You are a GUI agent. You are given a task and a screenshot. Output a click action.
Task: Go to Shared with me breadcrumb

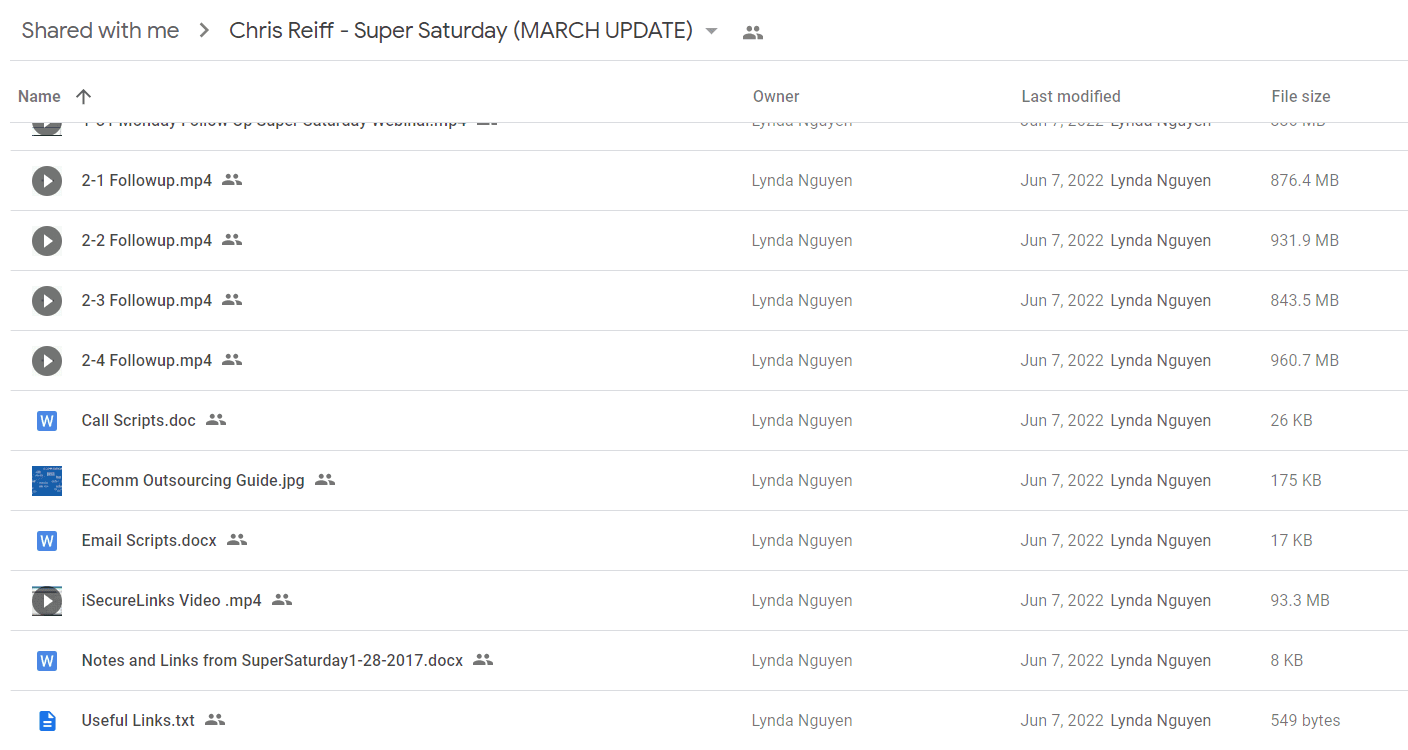coord(100,30)
